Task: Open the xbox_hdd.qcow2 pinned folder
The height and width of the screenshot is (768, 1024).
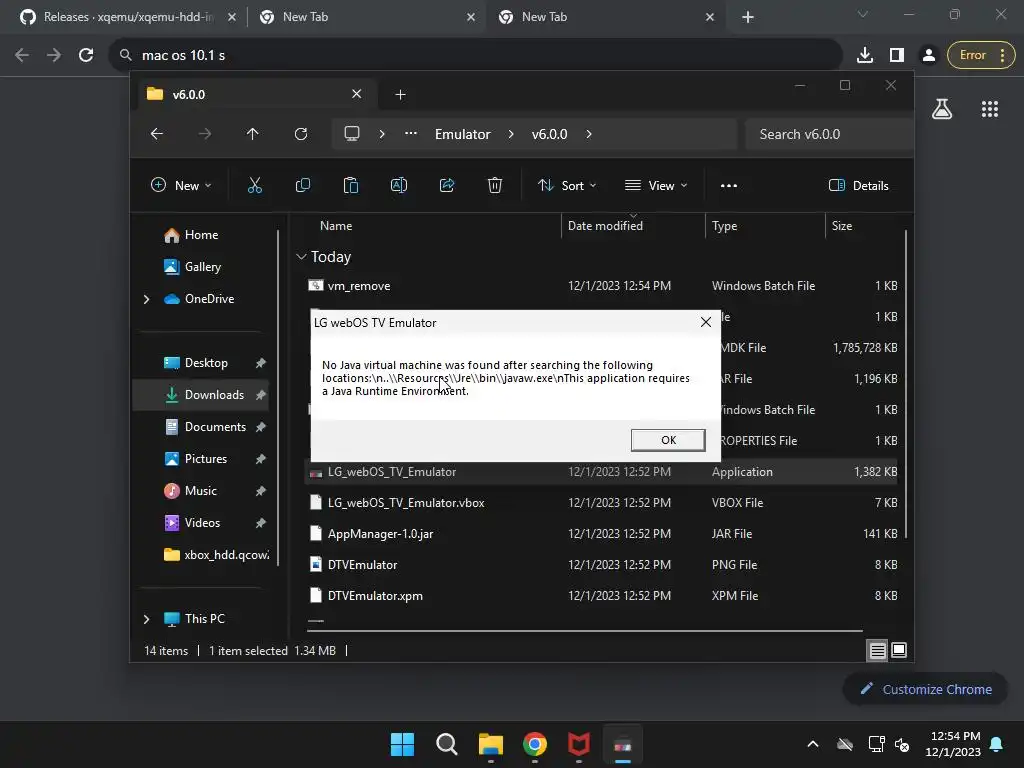Action: click(217, 554)
